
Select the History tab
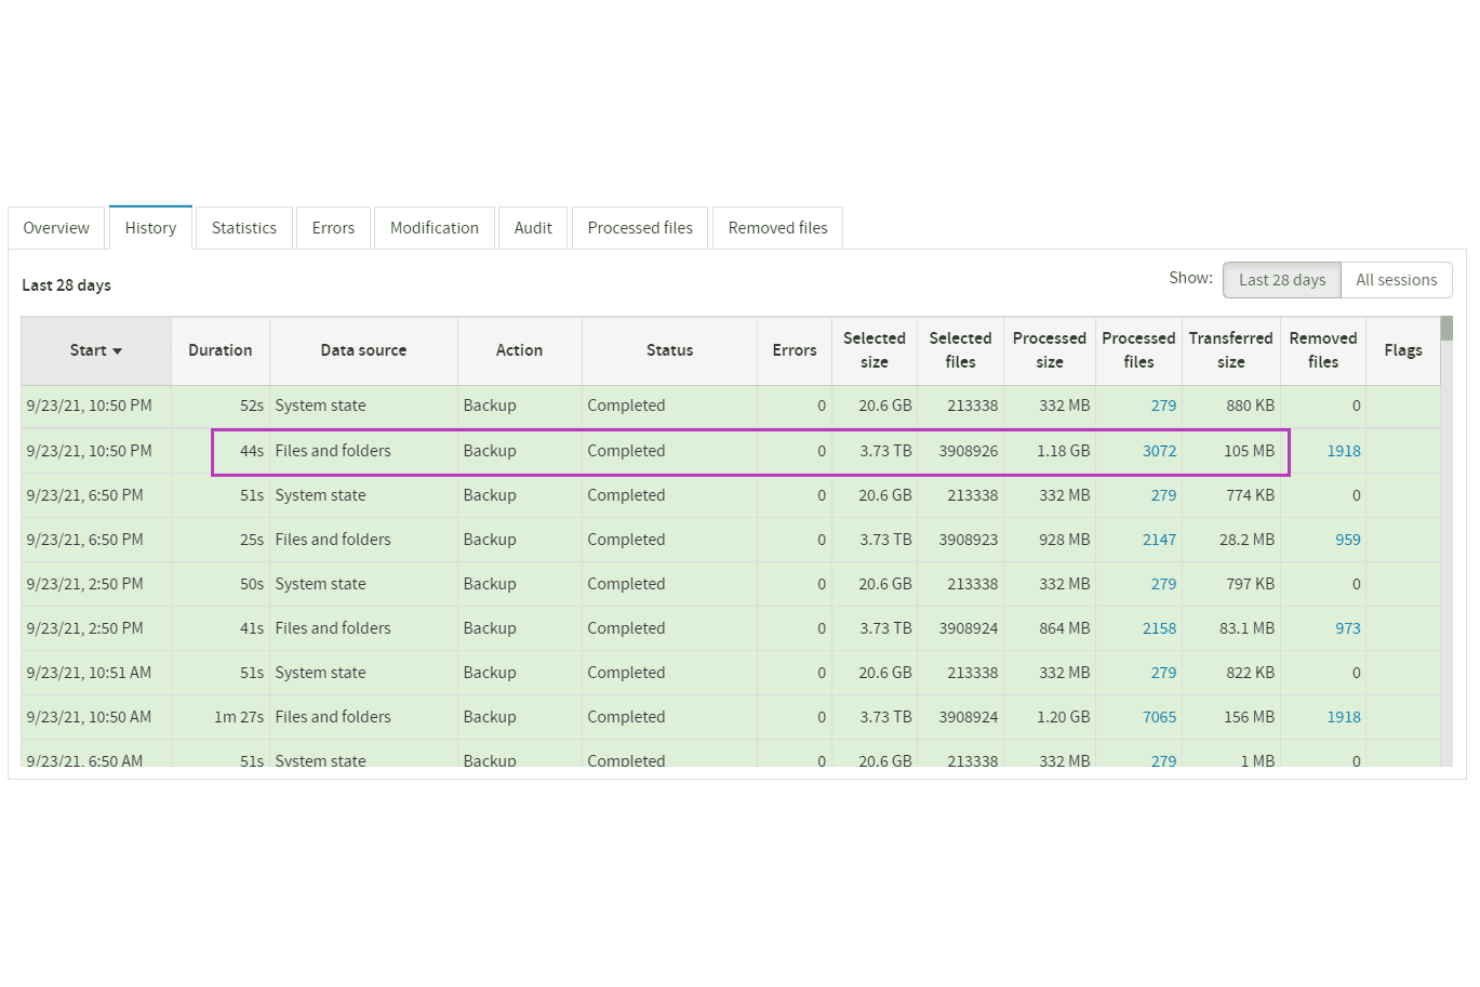(x=150, y=228)
